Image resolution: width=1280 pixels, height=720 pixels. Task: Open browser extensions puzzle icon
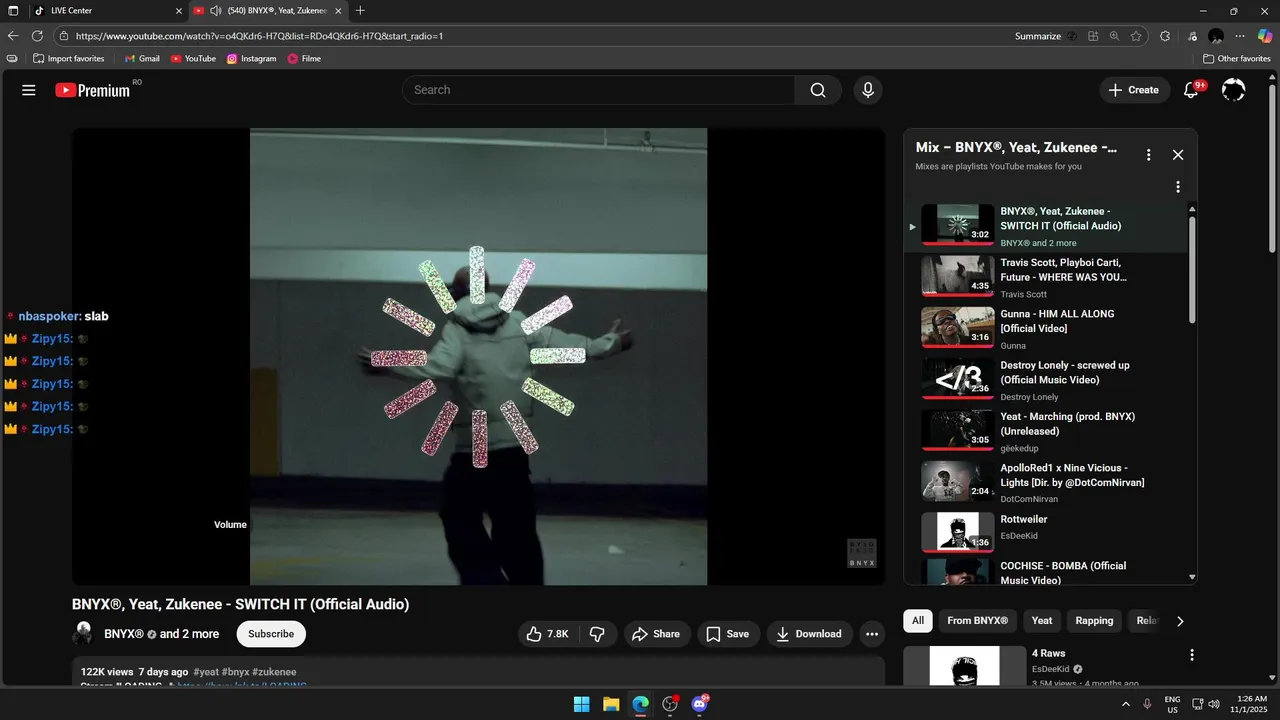(x=1165, y=36)
